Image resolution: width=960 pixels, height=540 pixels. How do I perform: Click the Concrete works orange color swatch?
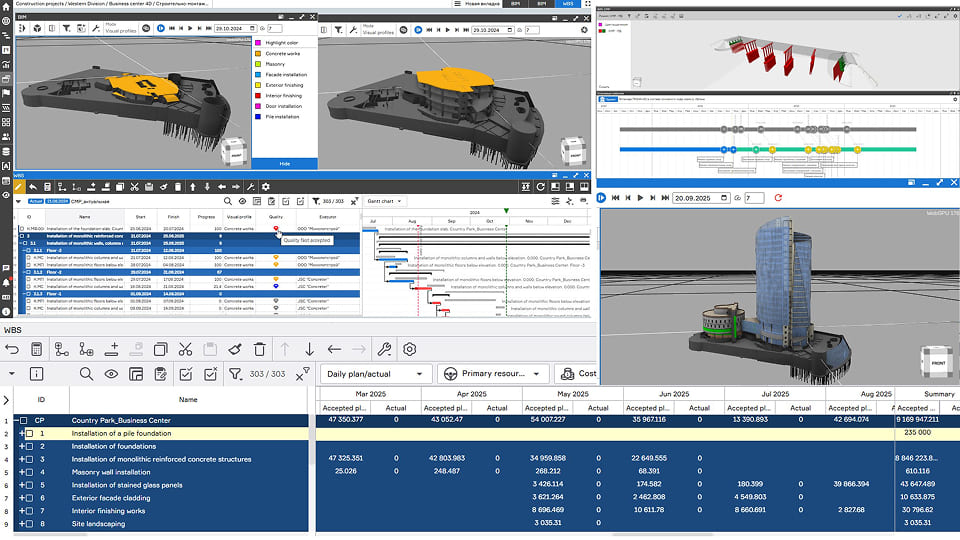pos(258,53)
